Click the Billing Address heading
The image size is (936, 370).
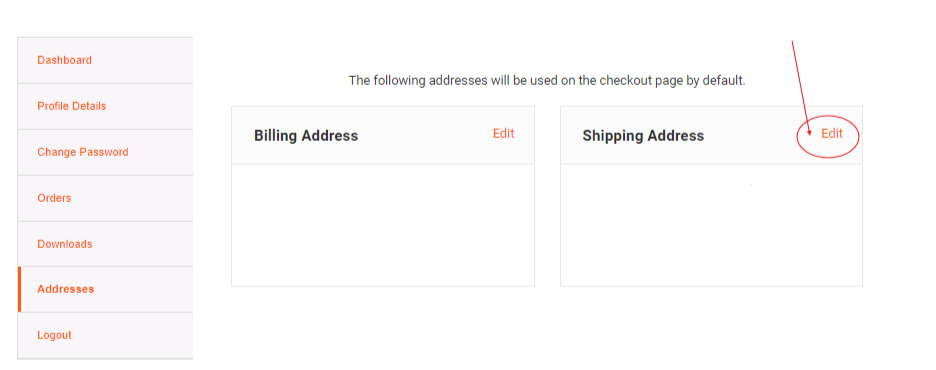tap(306, 135)
